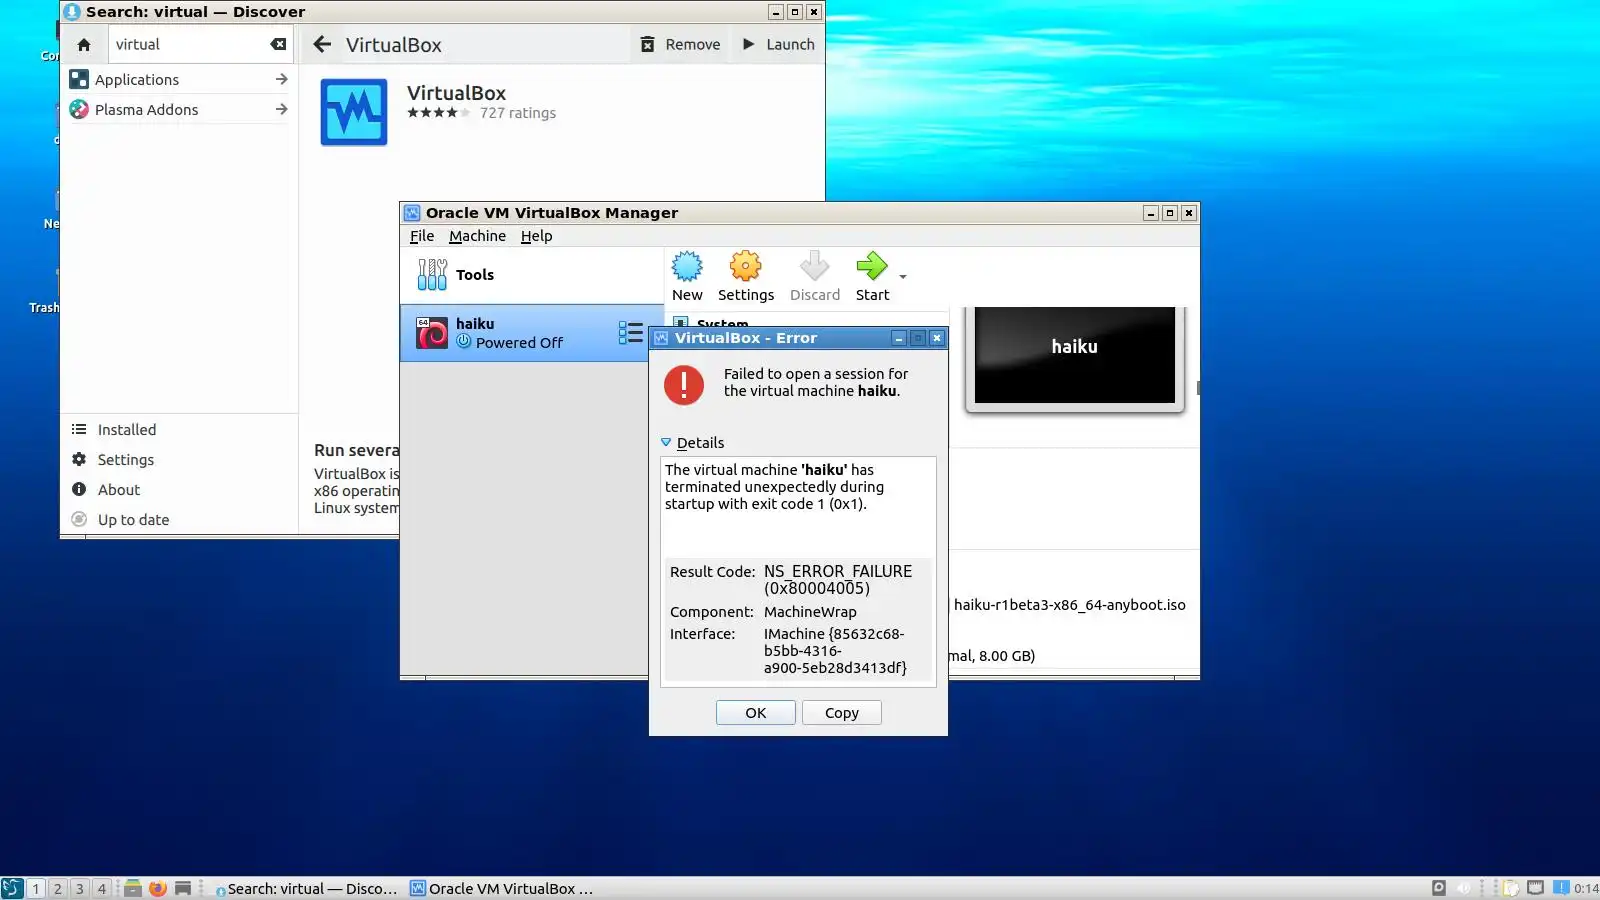
Task: Open the clipboard tray icon
Action: pyautogui.click(x=1511, y=888)
